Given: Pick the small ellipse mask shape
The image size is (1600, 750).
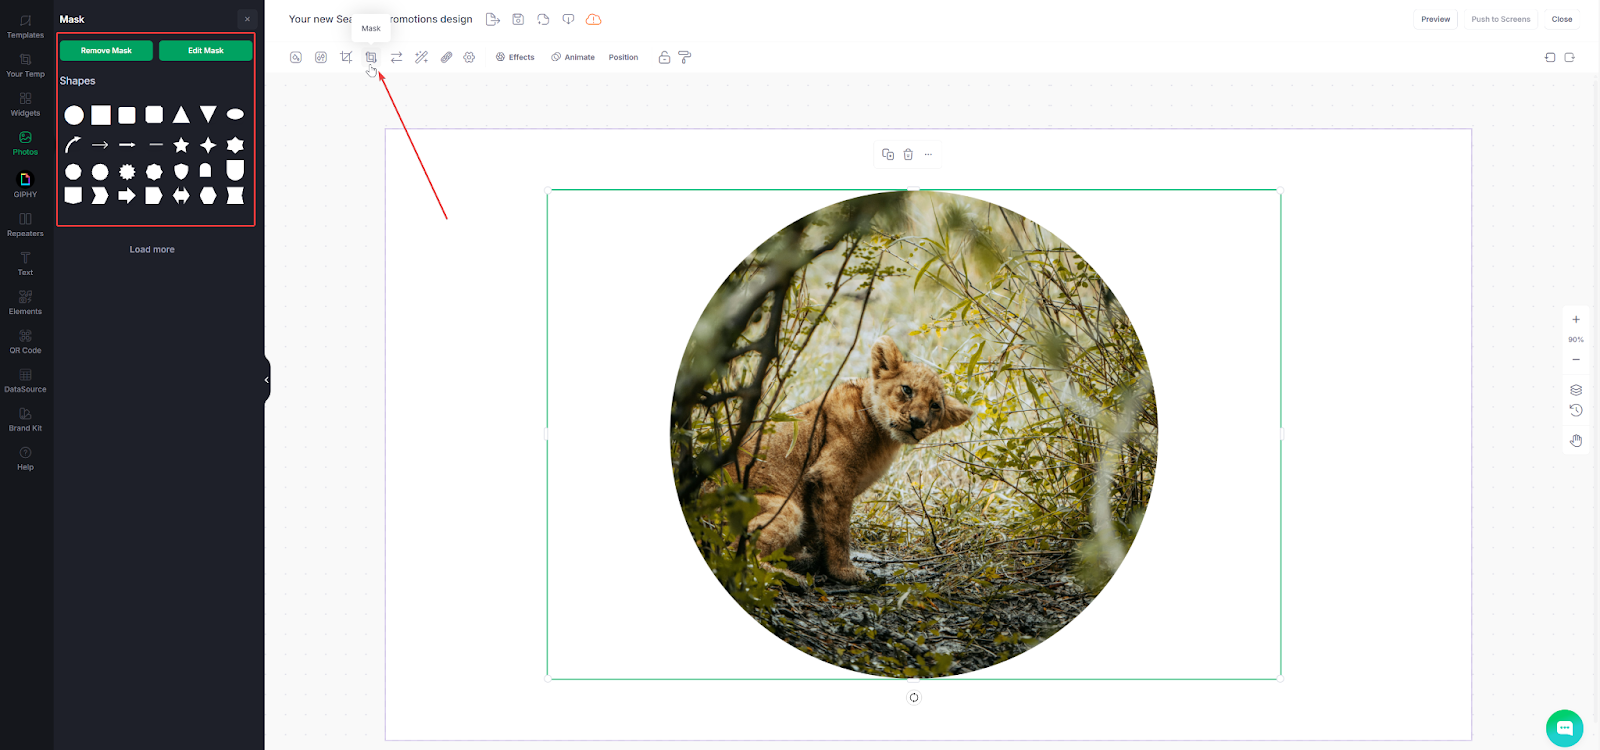Looking at the screenshot, I should click(x=235, y=115).
